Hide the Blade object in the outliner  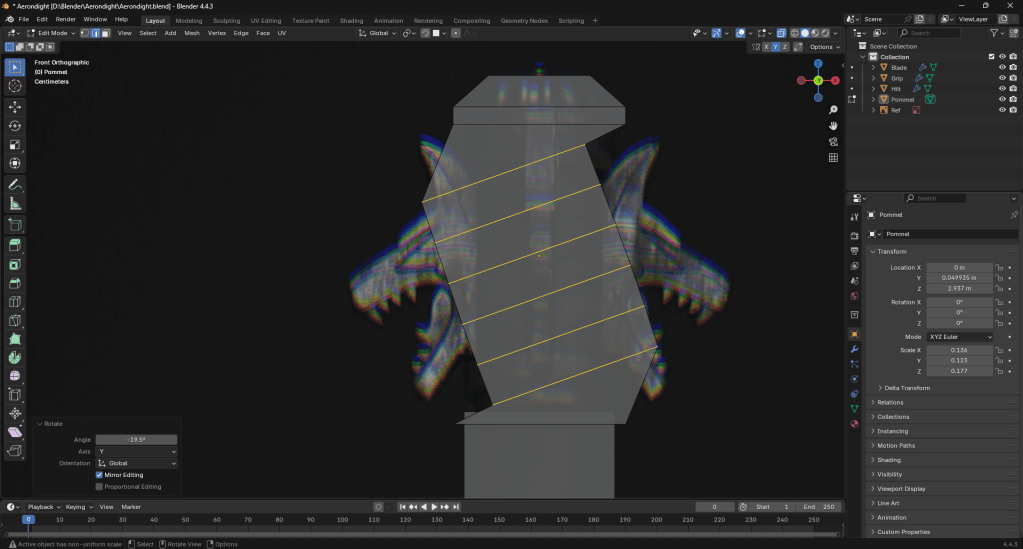[x=1001, y=68]
